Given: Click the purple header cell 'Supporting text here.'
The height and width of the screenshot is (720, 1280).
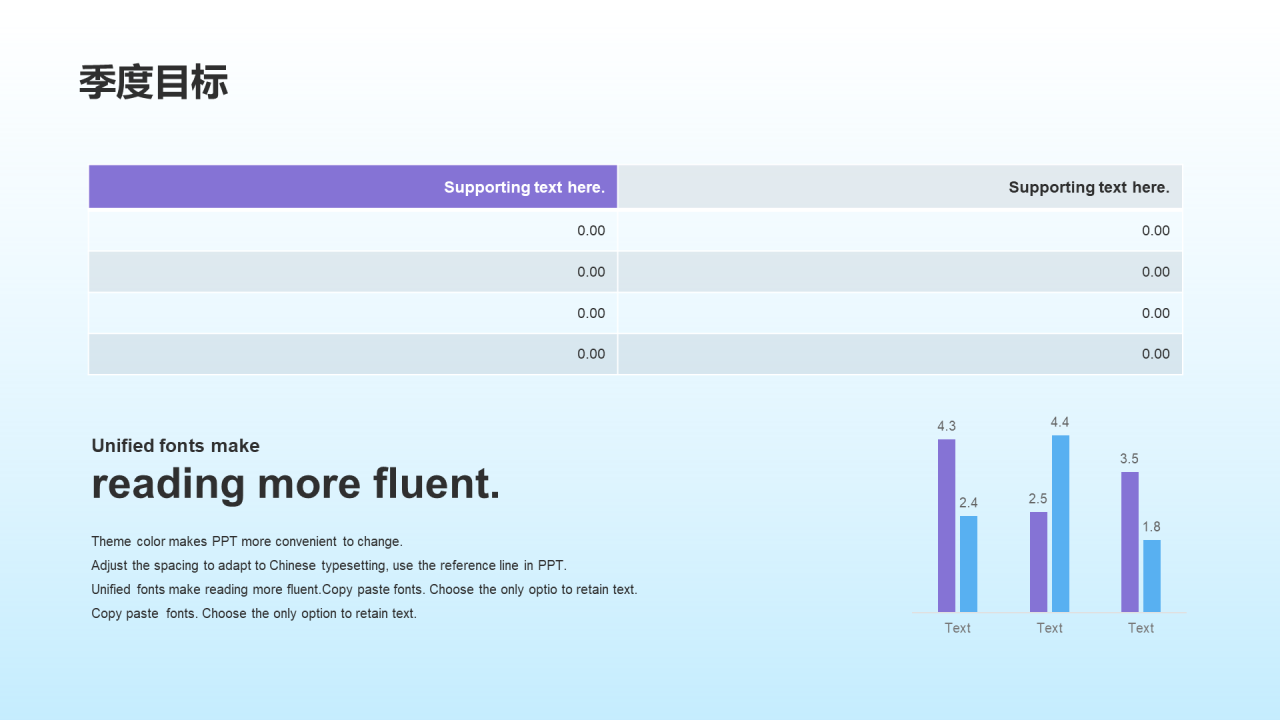Looking at the screenshot, I should [x=353, y=187].
